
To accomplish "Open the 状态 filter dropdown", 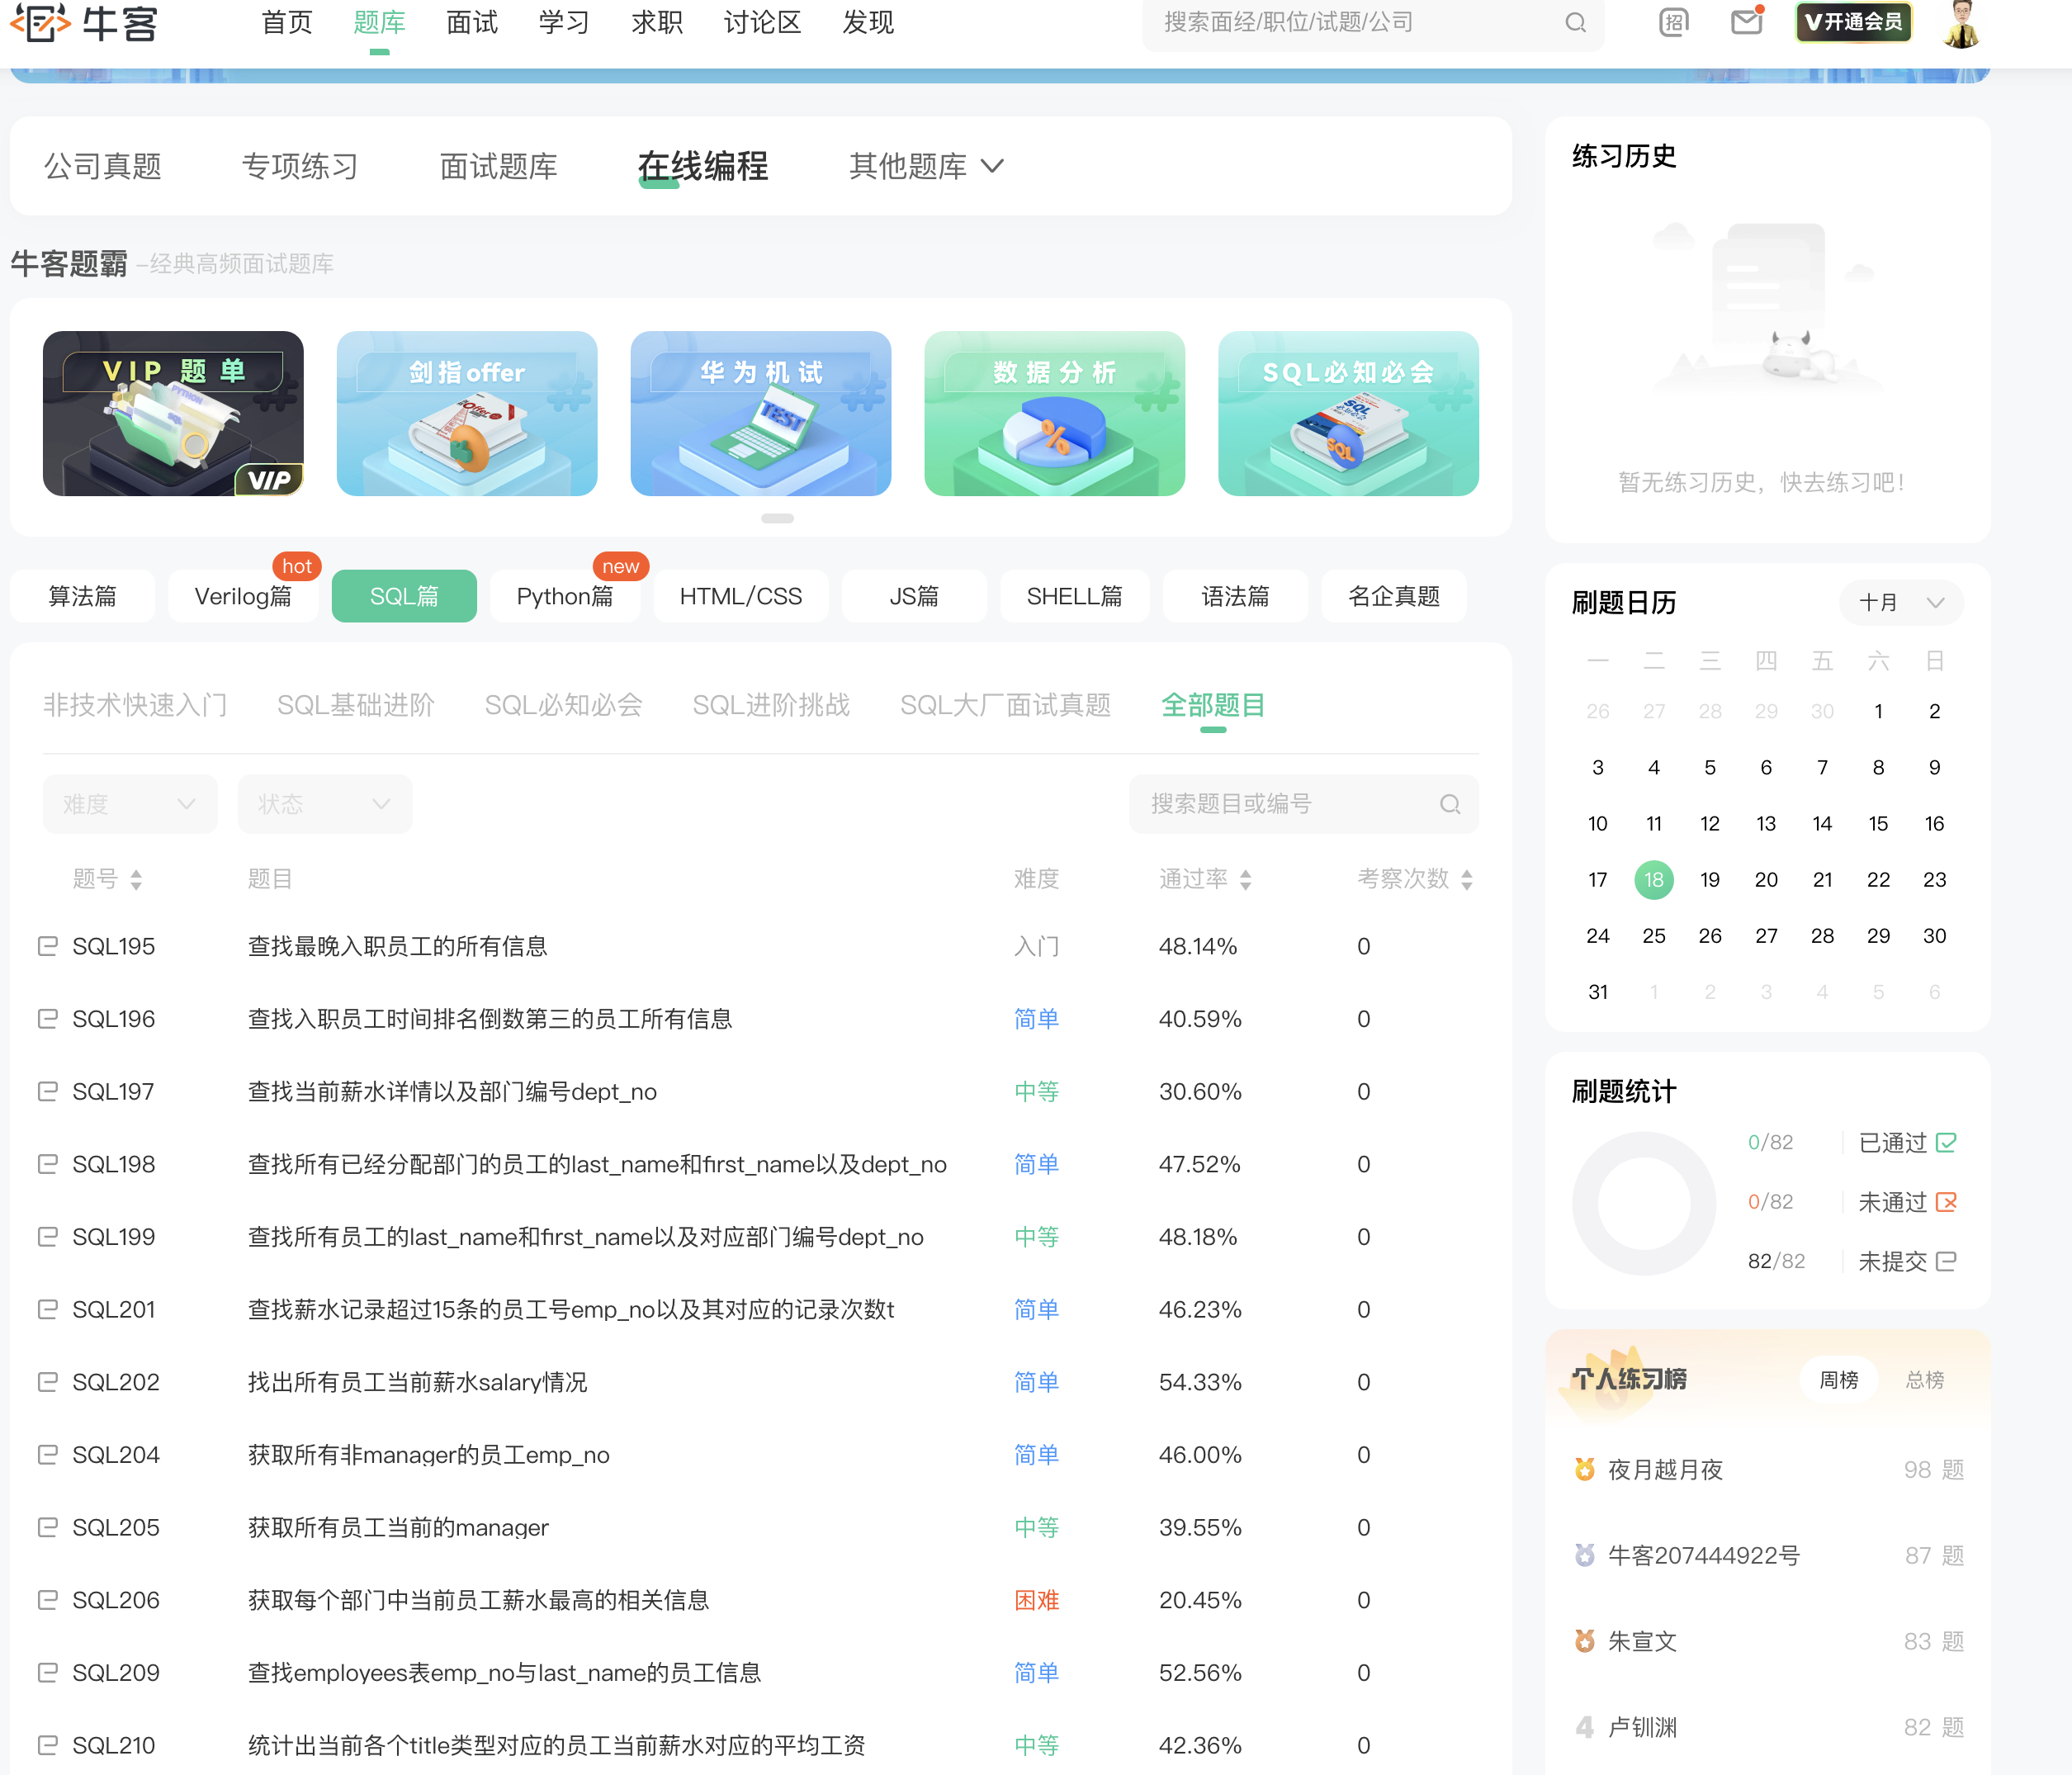I will [324, 803].
